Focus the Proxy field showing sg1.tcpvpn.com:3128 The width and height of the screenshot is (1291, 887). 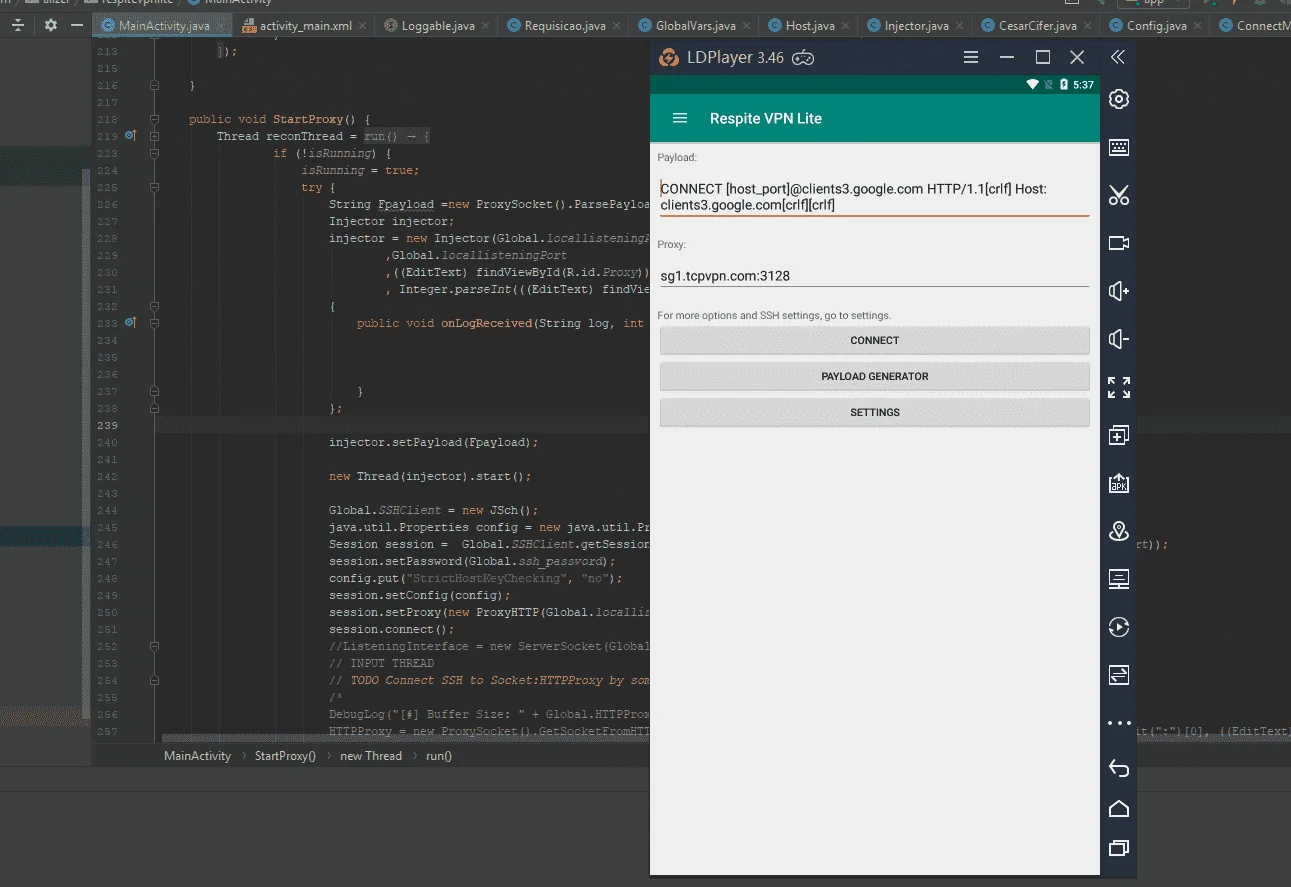coord(874,276)
